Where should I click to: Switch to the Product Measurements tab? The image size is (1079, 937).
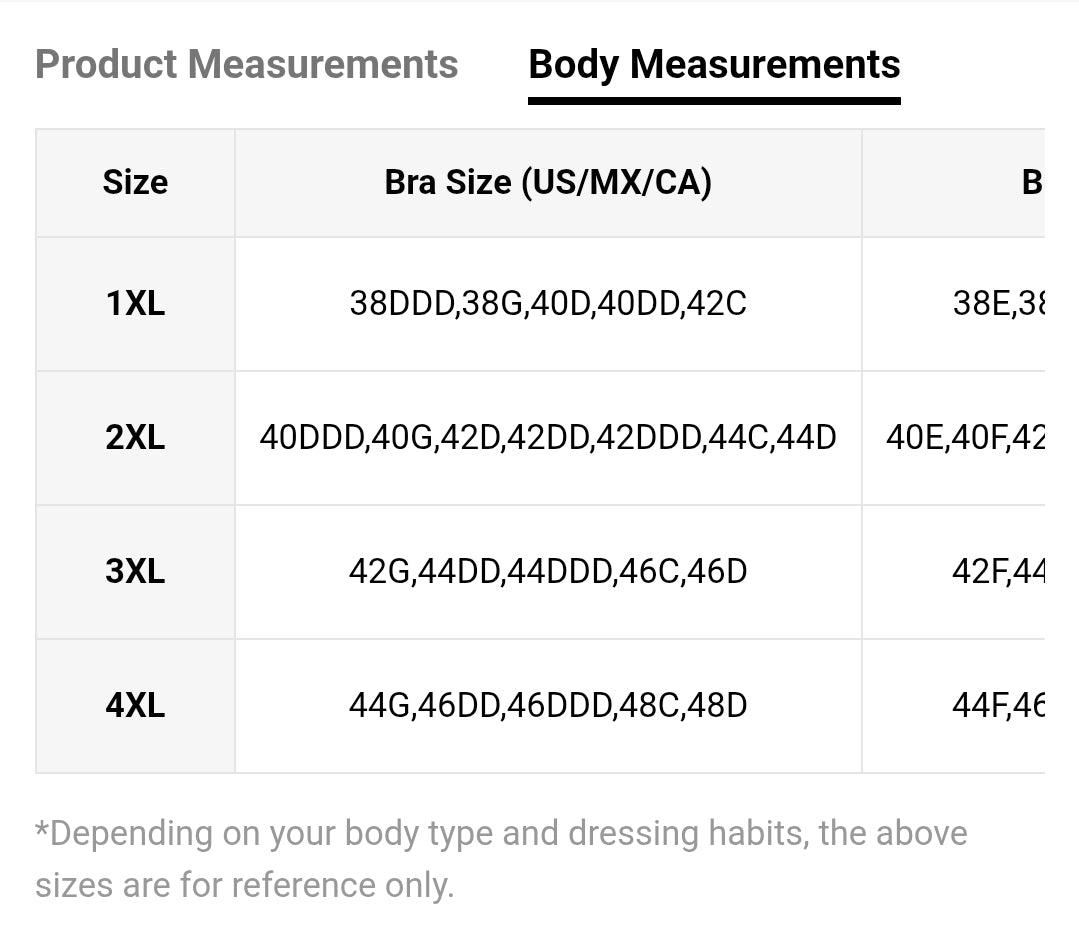[246, 65]
